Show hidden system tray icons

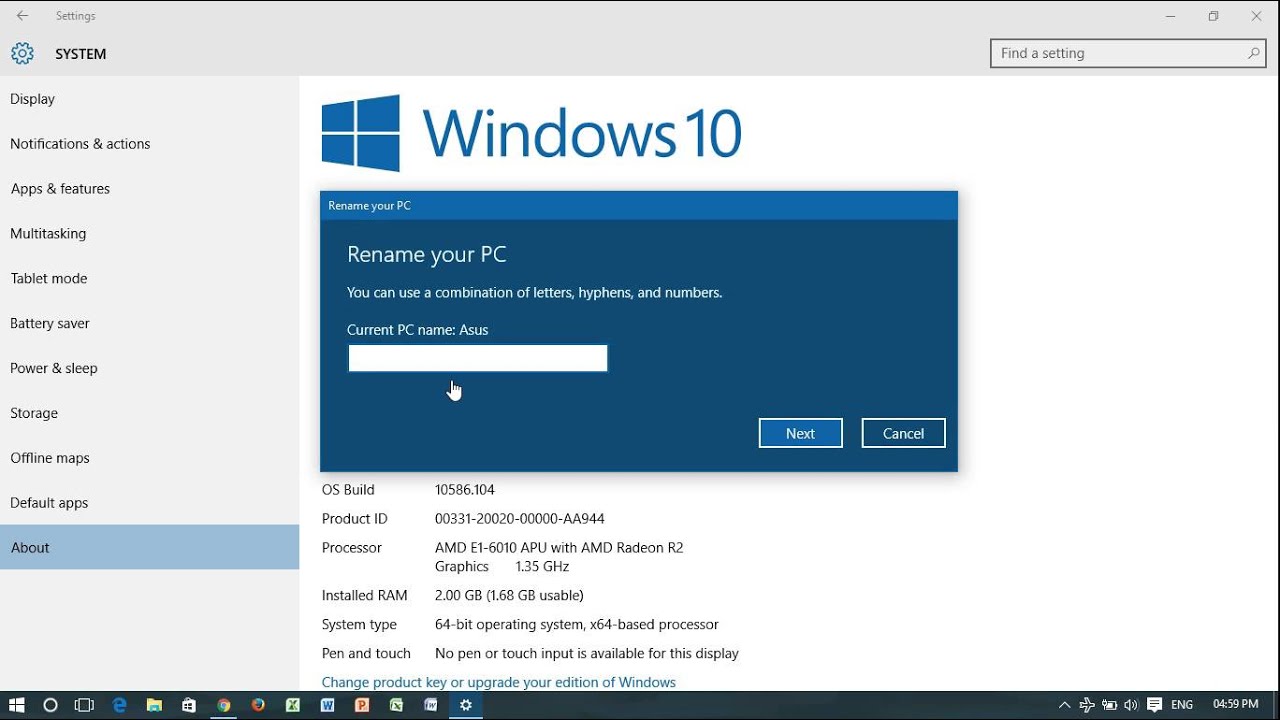coord(1064,705)
